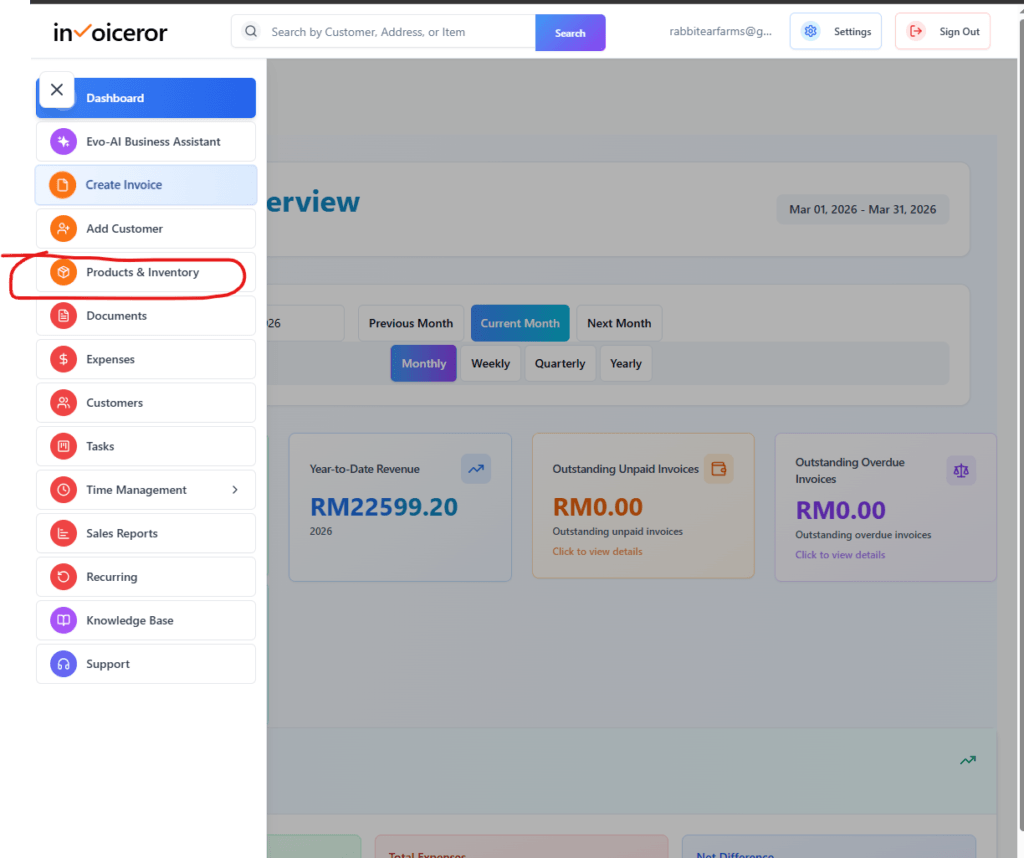
Task: Enable the Quarterly reporting period
Action: pyautogui.click(x=560, y=363)
